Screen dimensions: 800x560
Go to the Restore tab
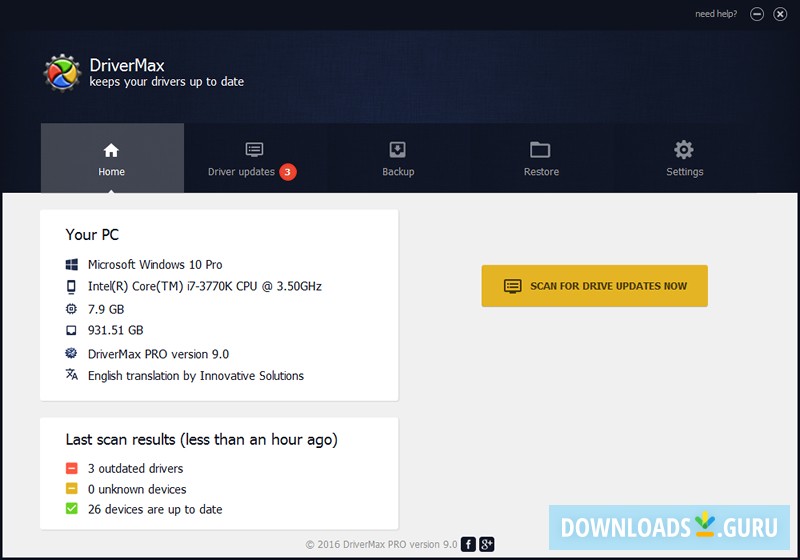click(x=541, y=158)
